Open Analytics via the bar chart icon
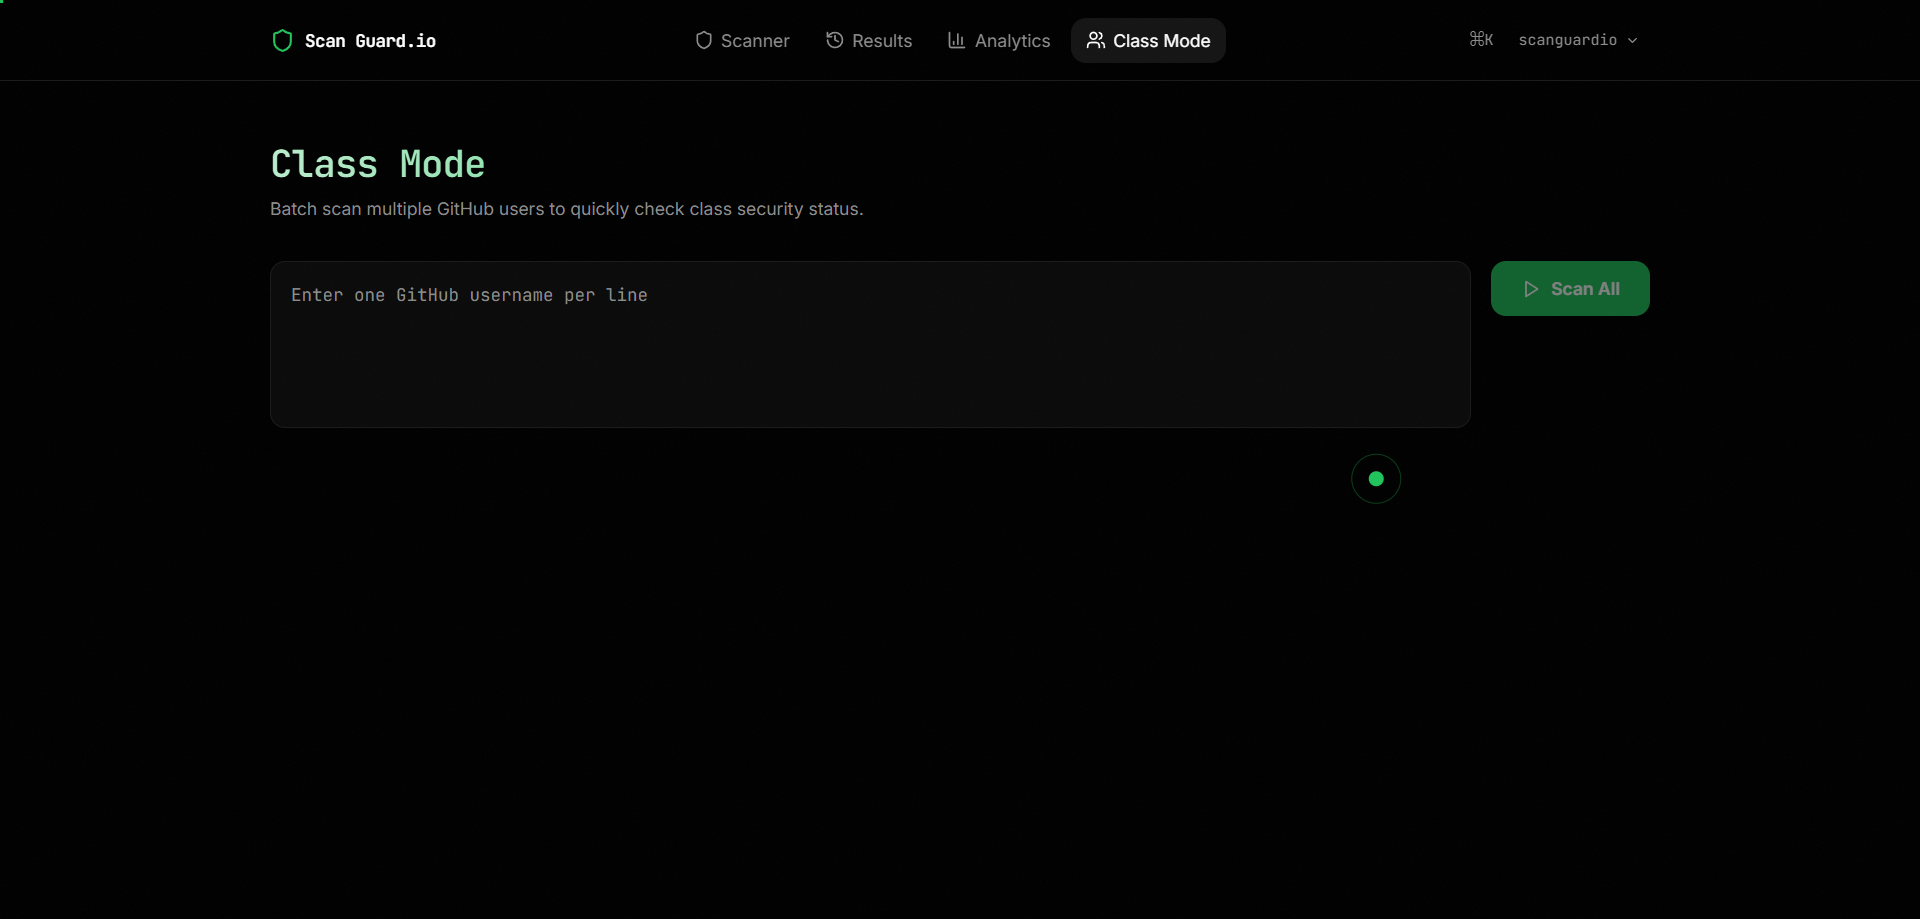Screen dimensions: 1920x919 point(957,40)
